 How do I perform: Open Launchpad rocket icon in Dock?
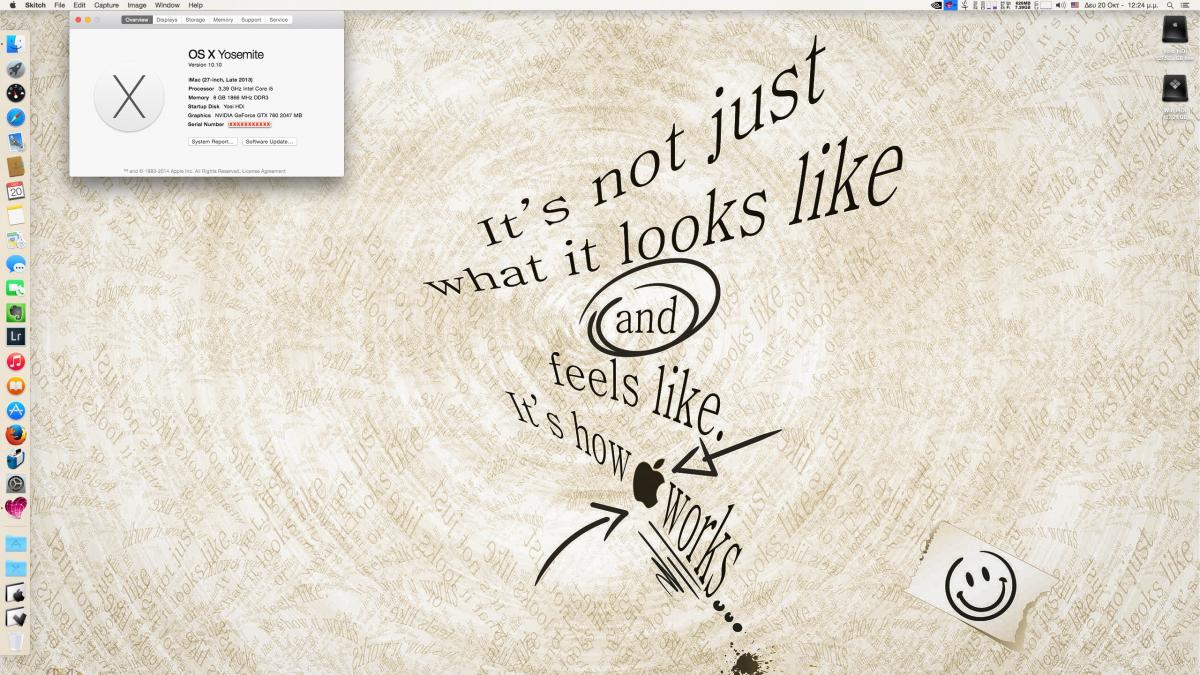point(15,69)
